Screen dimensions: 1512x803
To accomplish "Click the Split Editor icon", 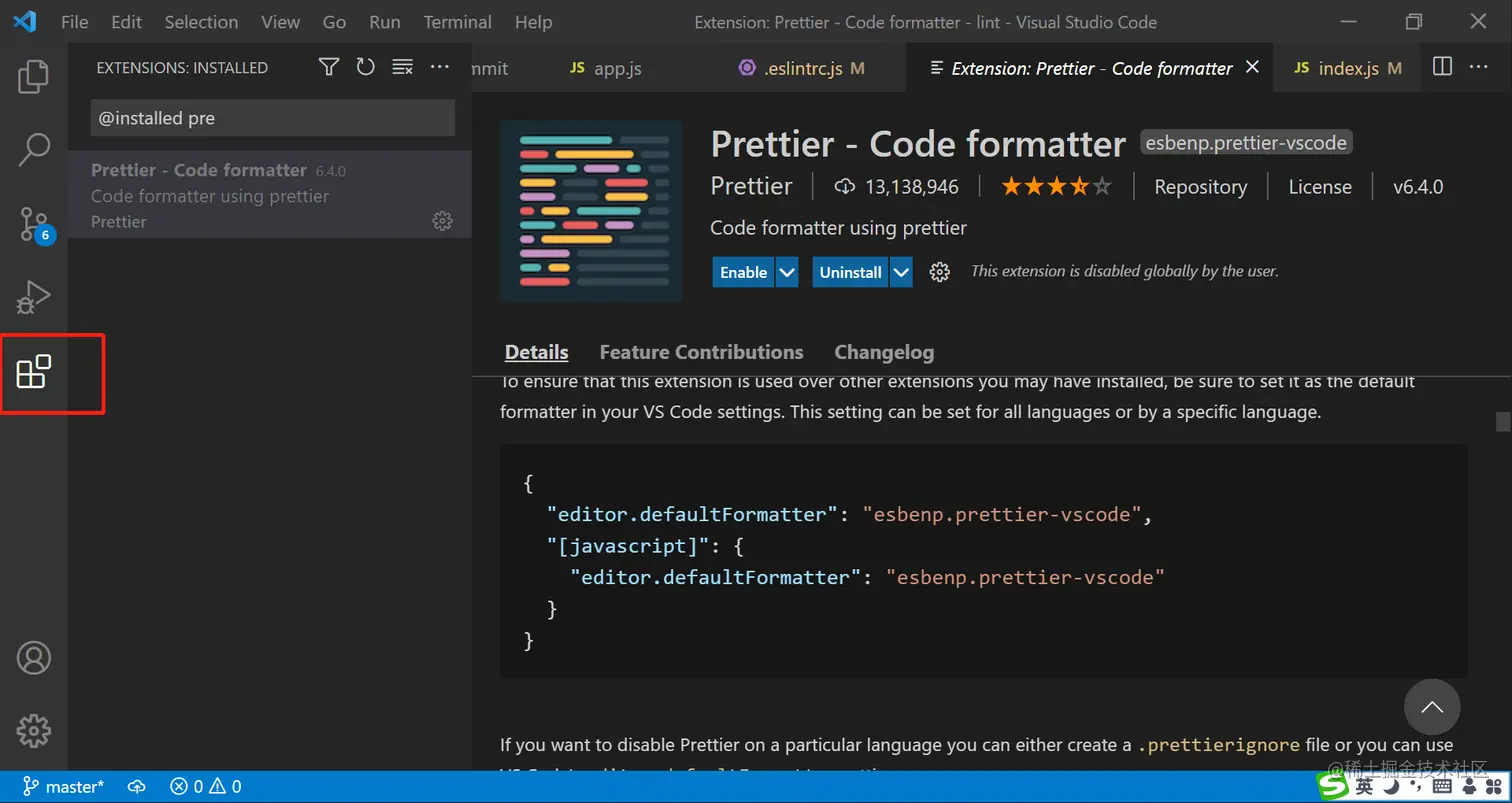I will (1441, 67).
